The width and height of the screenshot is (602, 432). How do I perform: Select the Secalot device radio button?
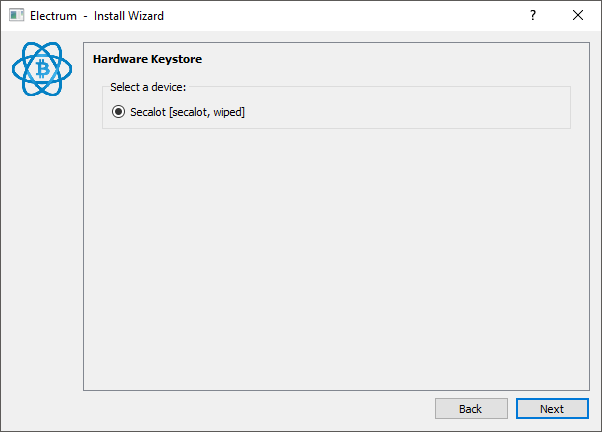(x=119, y=112)
